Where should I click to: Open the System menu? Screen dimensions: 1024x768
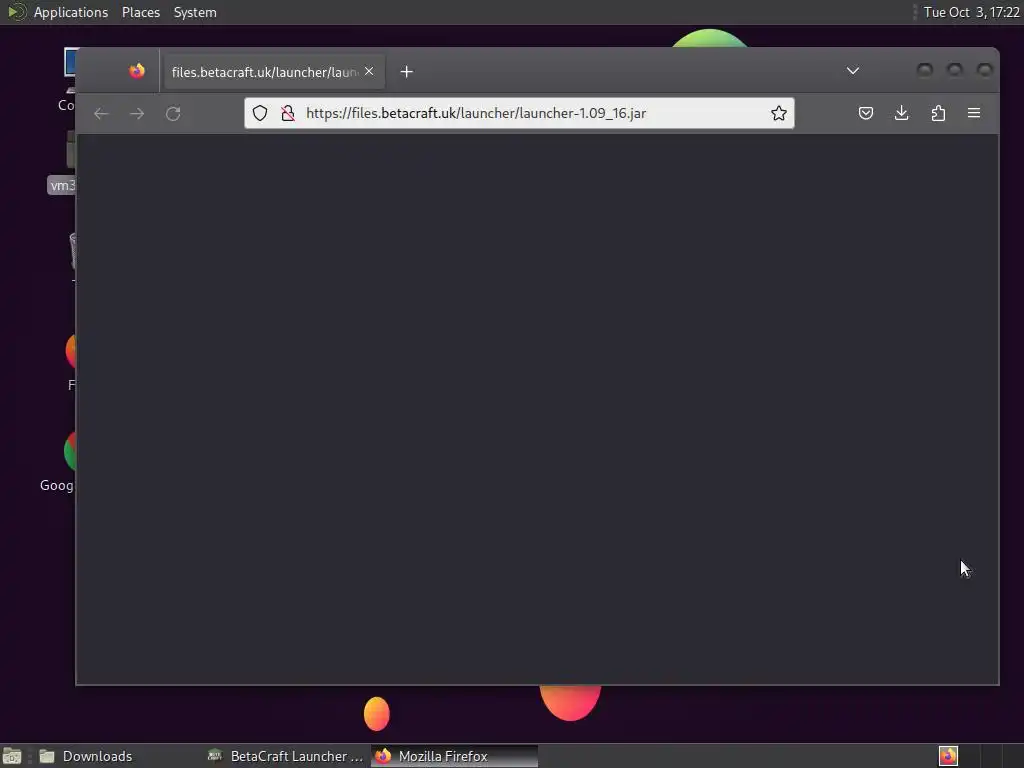click(x=195, y=12)
